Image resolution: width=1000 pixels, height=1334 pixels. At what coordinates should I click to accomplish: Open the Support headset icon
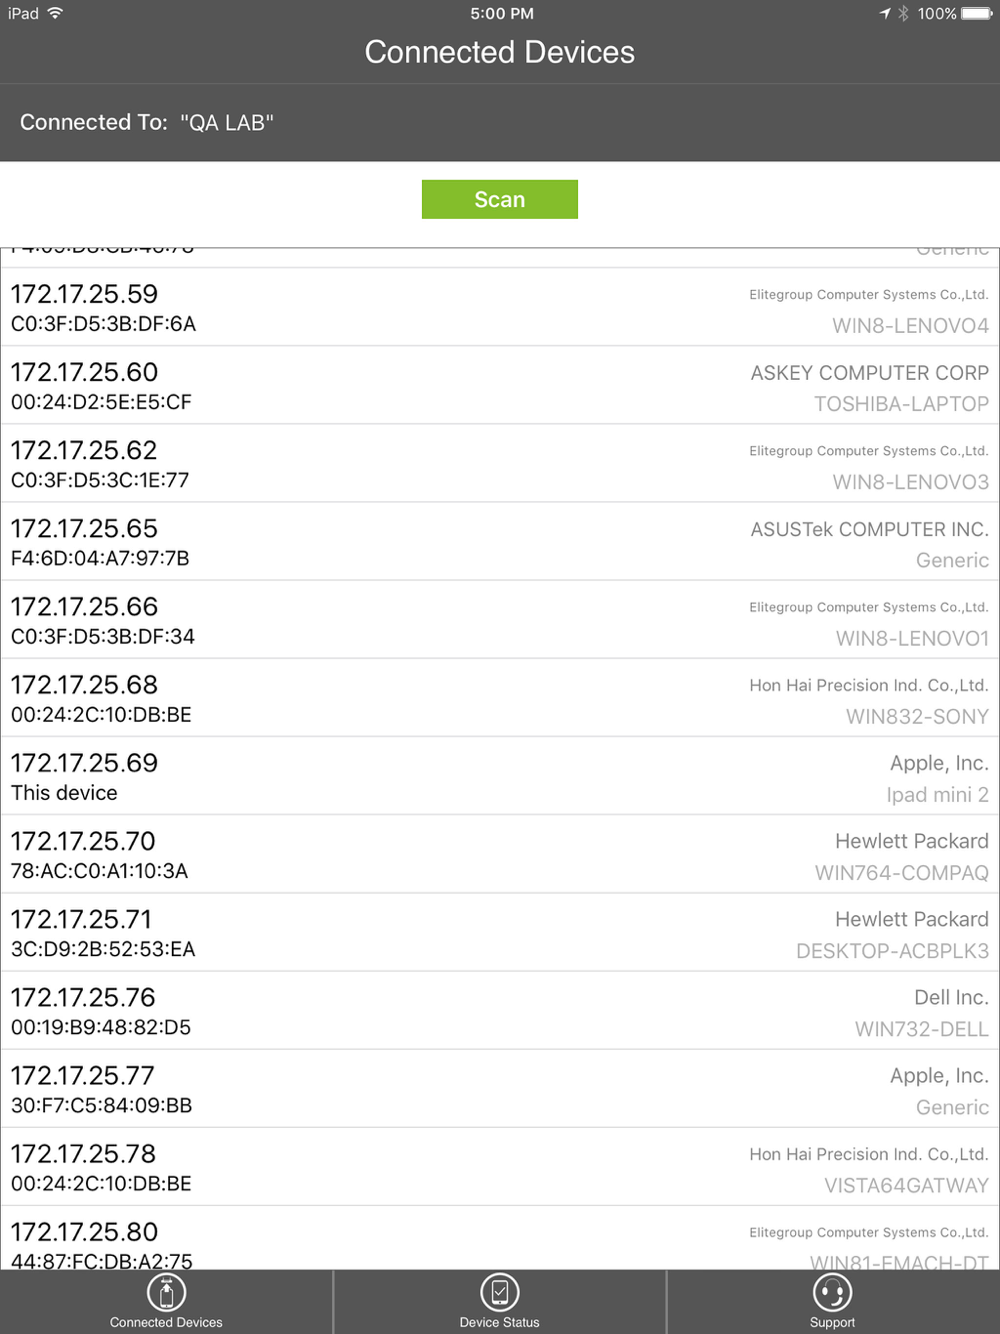832,1293
